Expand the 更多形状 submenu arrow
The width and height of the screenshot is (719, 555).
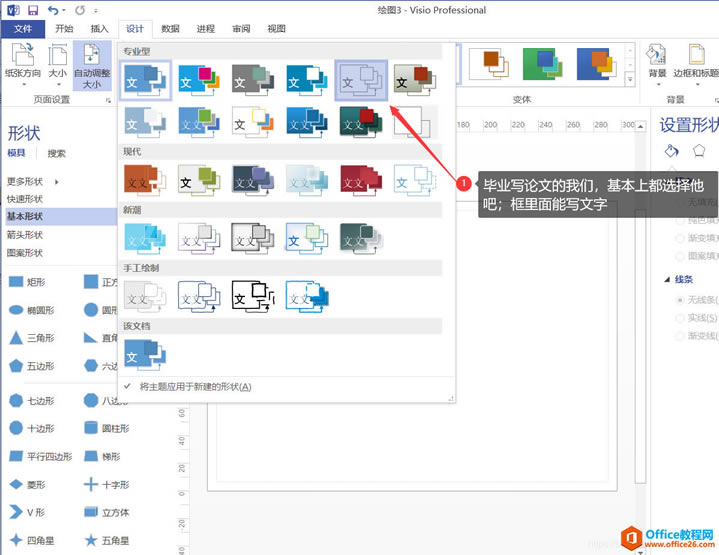pos(57,182)
